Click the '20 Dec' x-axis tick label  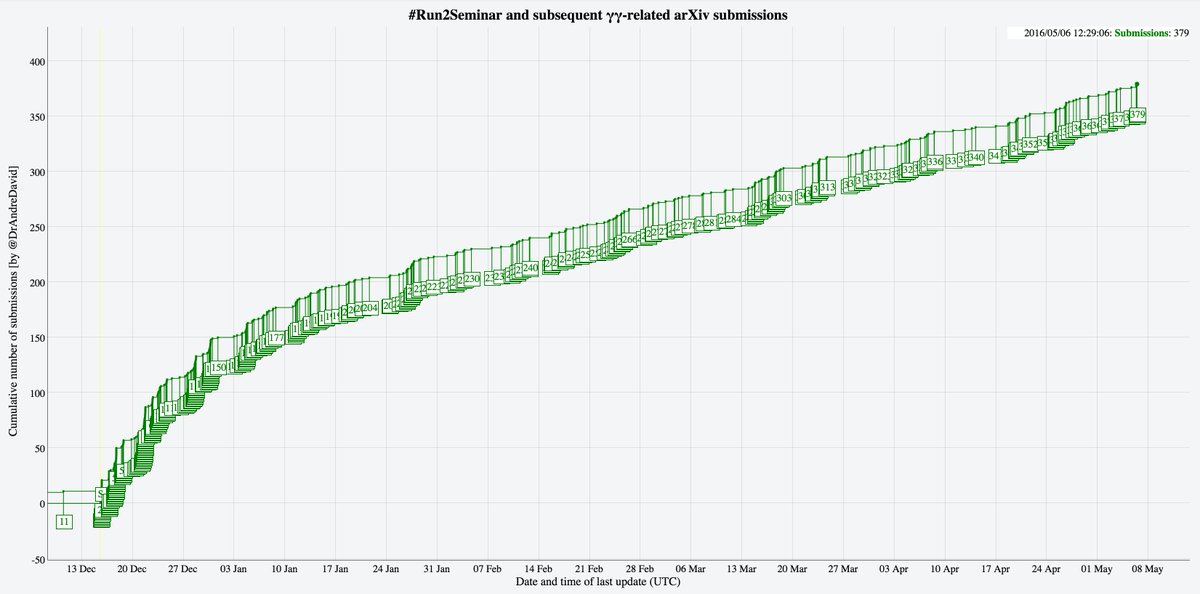[x=132, y=569]
